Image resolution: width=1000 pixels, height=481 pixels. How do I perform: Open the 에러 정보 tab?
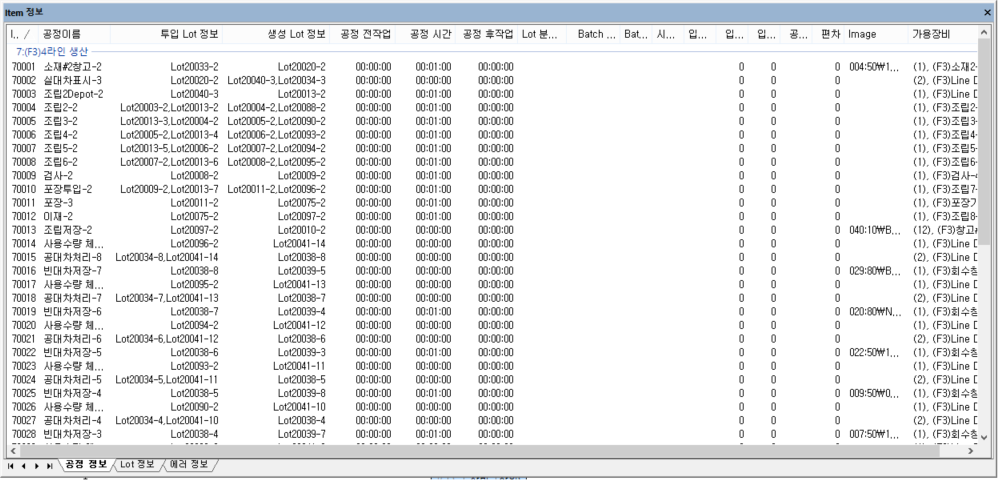190,465
